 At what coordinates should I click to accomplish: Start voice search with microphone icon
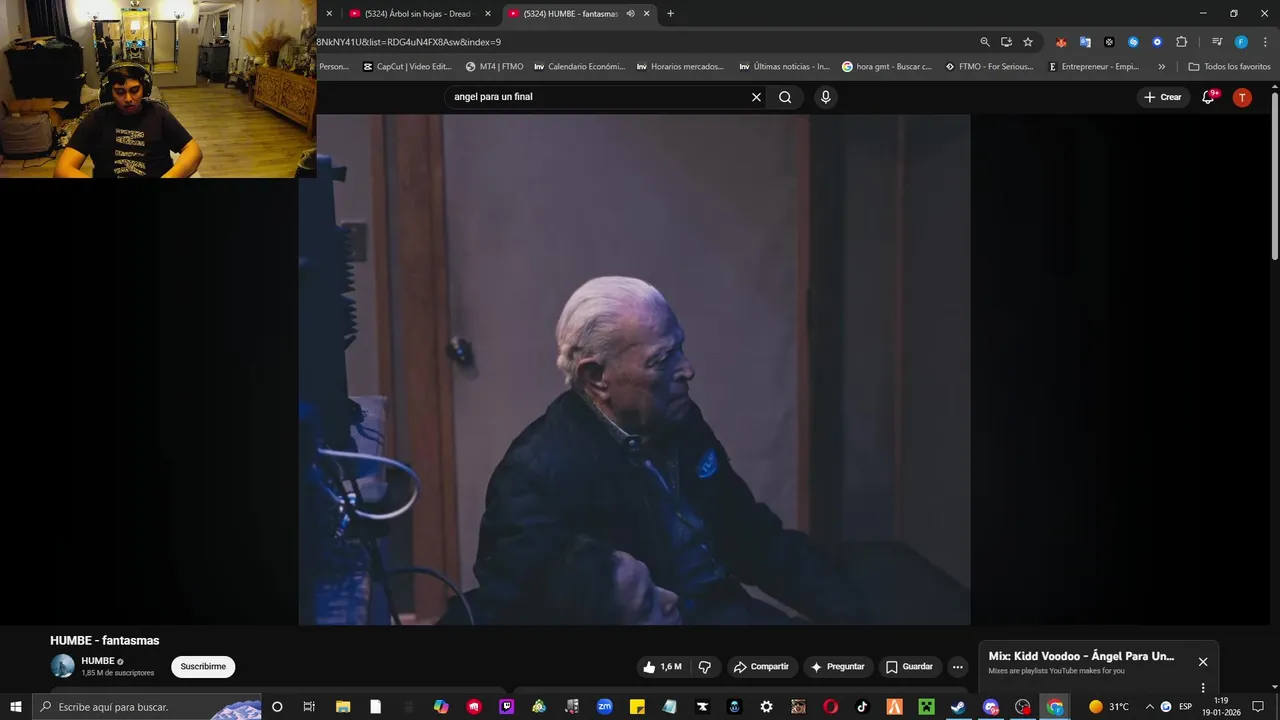[825, 97]
